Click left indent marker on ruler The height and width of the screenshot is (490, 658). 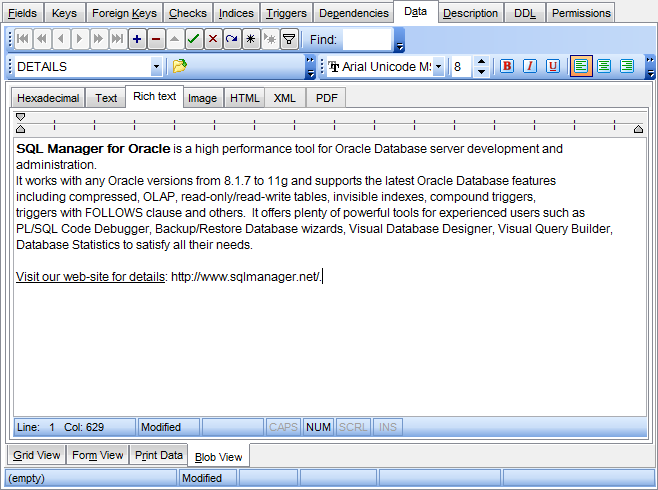tap(20, 129)
